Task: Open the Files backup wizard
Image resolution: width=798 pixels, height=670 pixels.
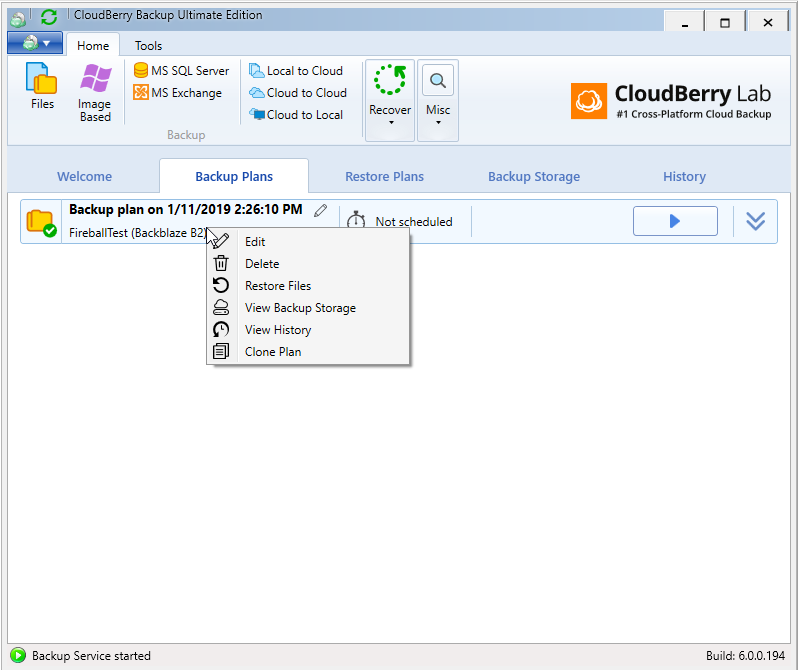Action: 42,86
